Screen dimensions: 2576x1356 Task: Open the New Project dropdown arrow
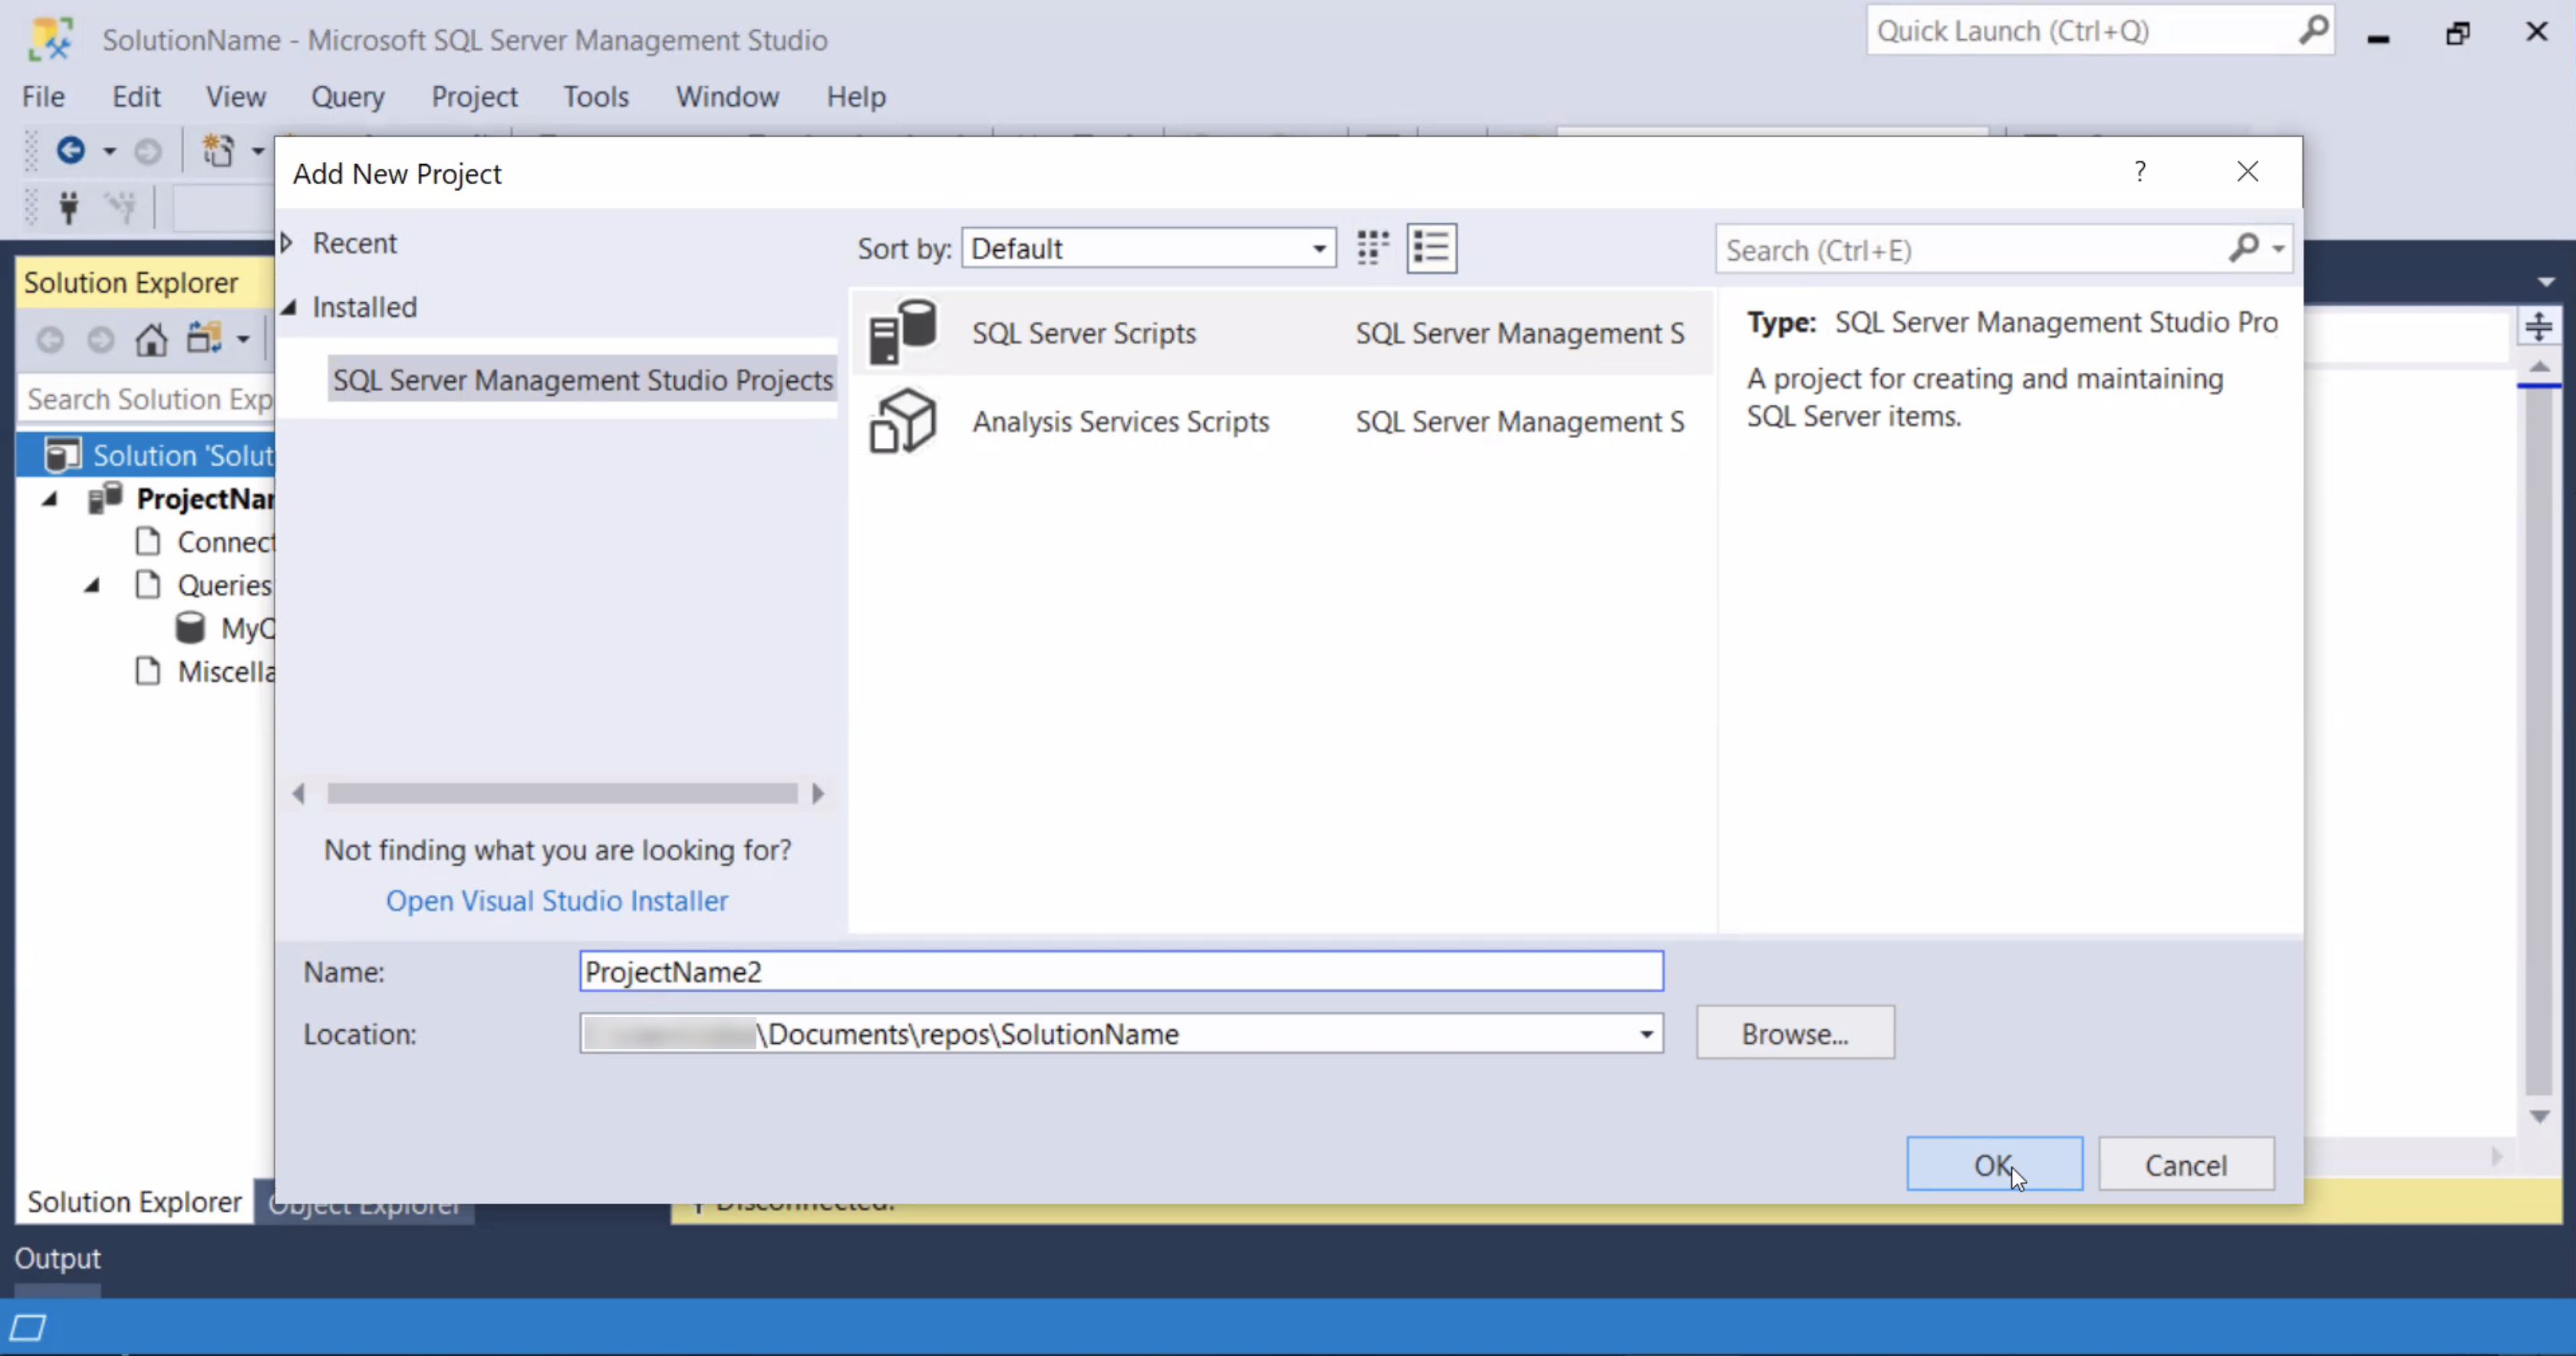click(x=257, y=151)
